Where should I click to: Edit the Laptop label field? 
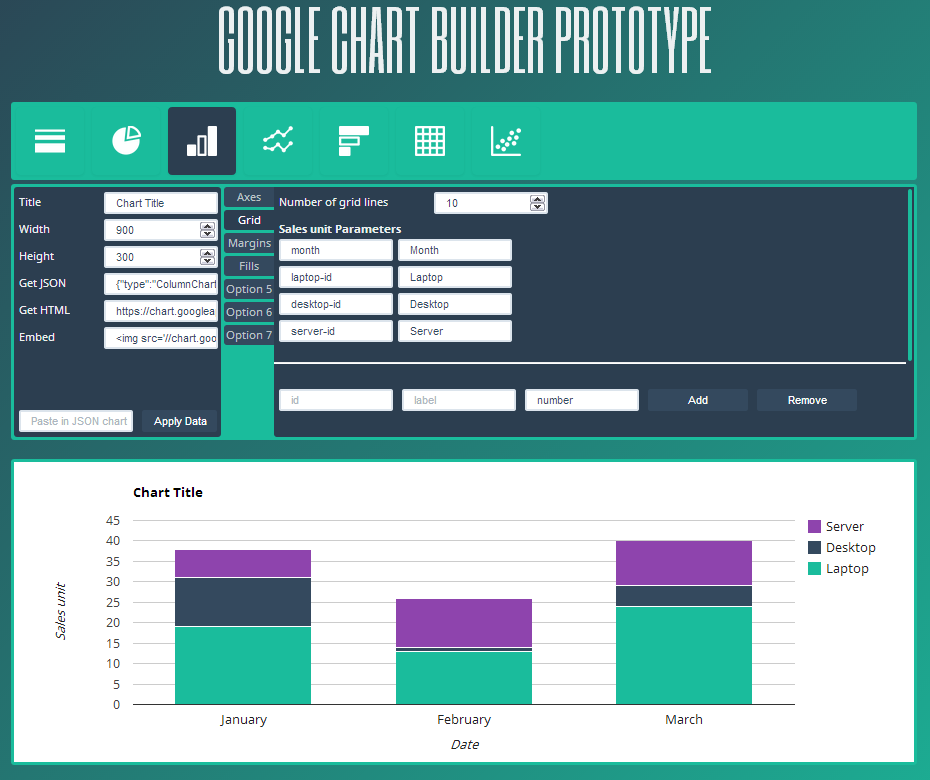click(454, 277)
